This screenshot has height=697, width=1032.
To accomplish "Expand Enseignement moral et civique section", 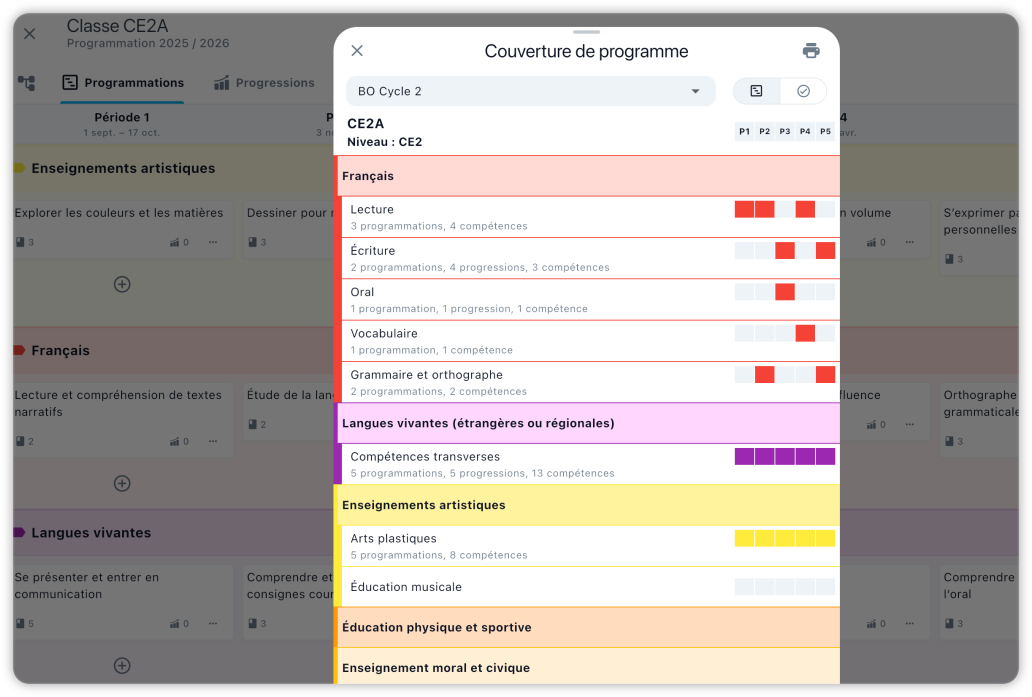I will click(x=587, y=667).
